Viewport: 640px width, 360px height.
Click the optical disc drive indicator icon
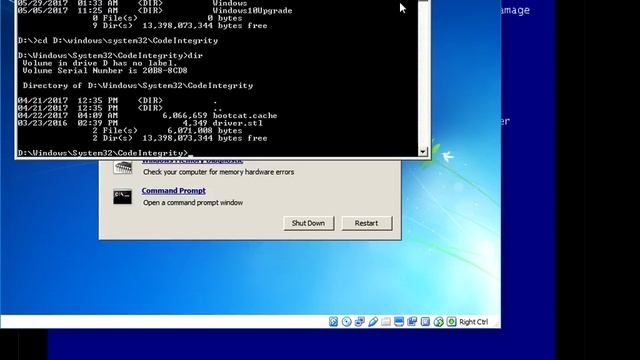coord(347,322)
